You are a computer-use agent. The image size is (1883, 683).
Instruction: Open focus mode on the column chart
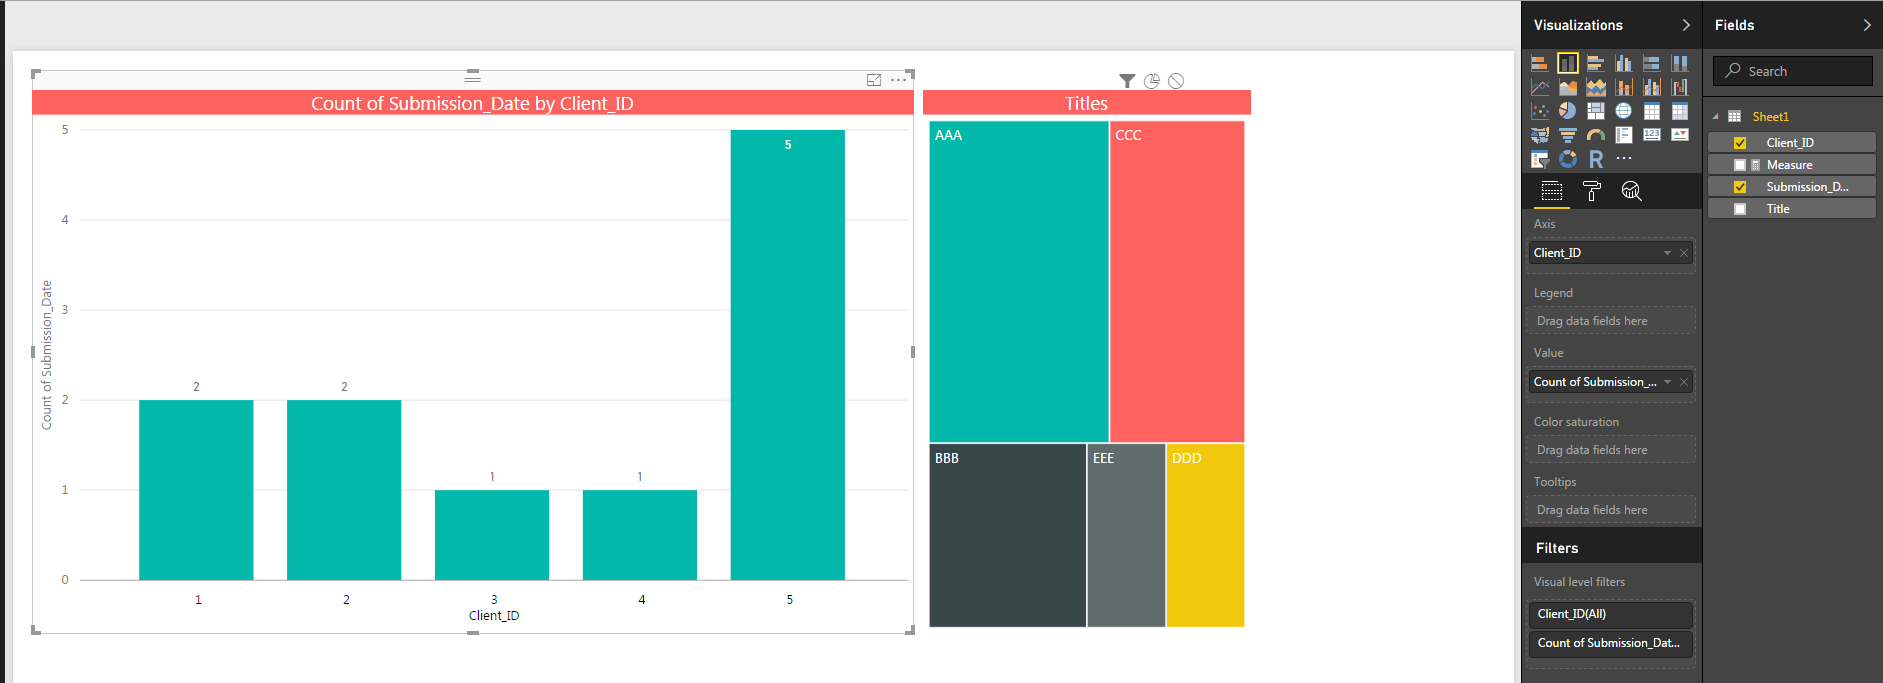click(874, 80)
